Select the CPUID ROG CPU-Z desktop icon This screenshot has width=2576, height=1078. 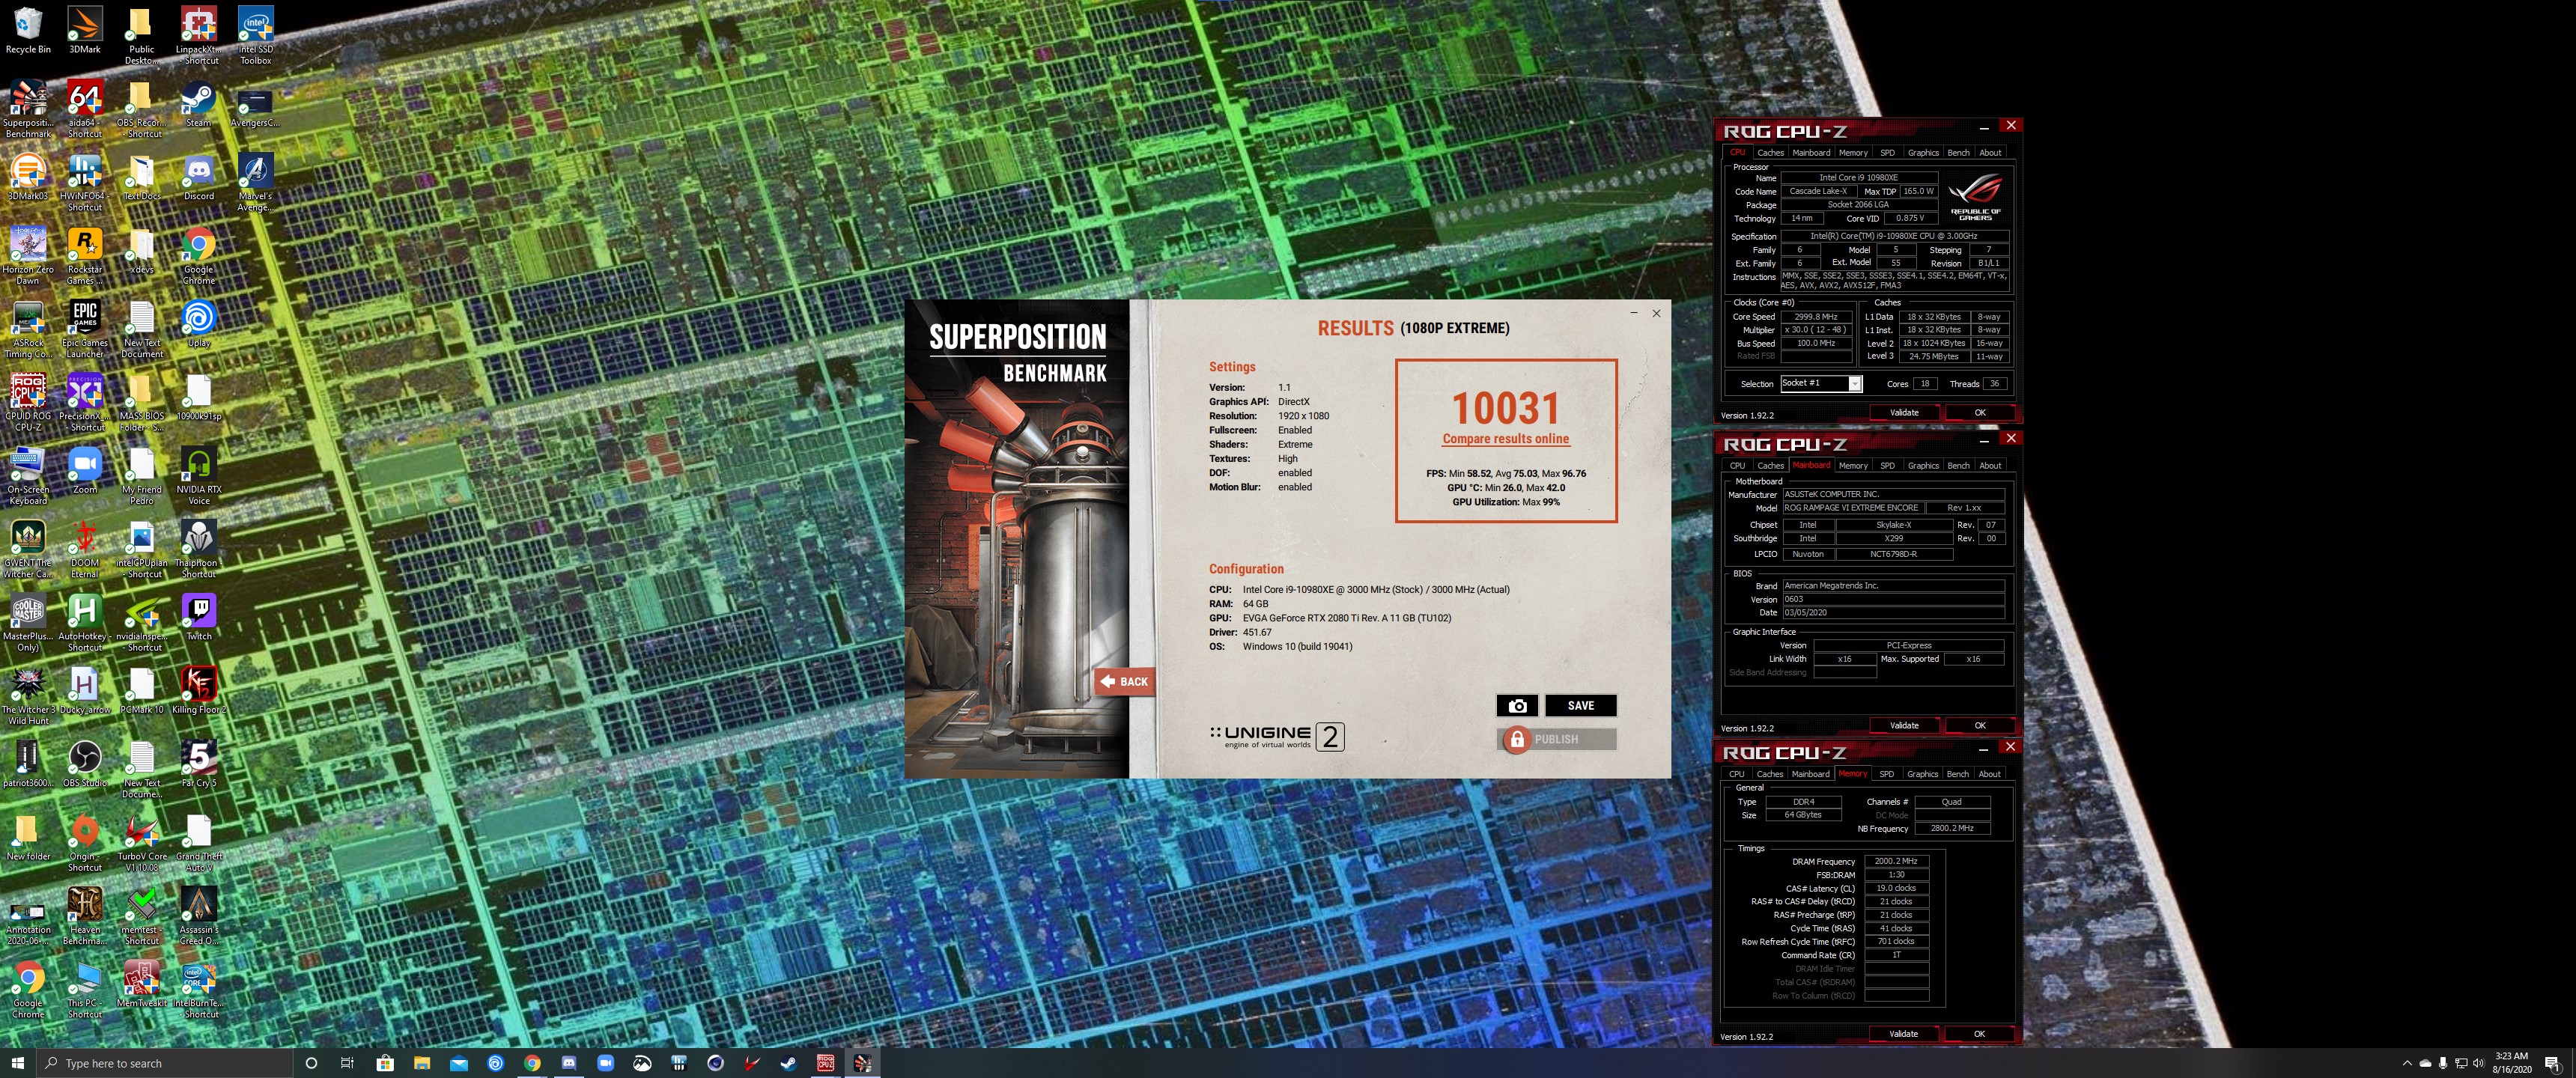(x=28, y=403)
